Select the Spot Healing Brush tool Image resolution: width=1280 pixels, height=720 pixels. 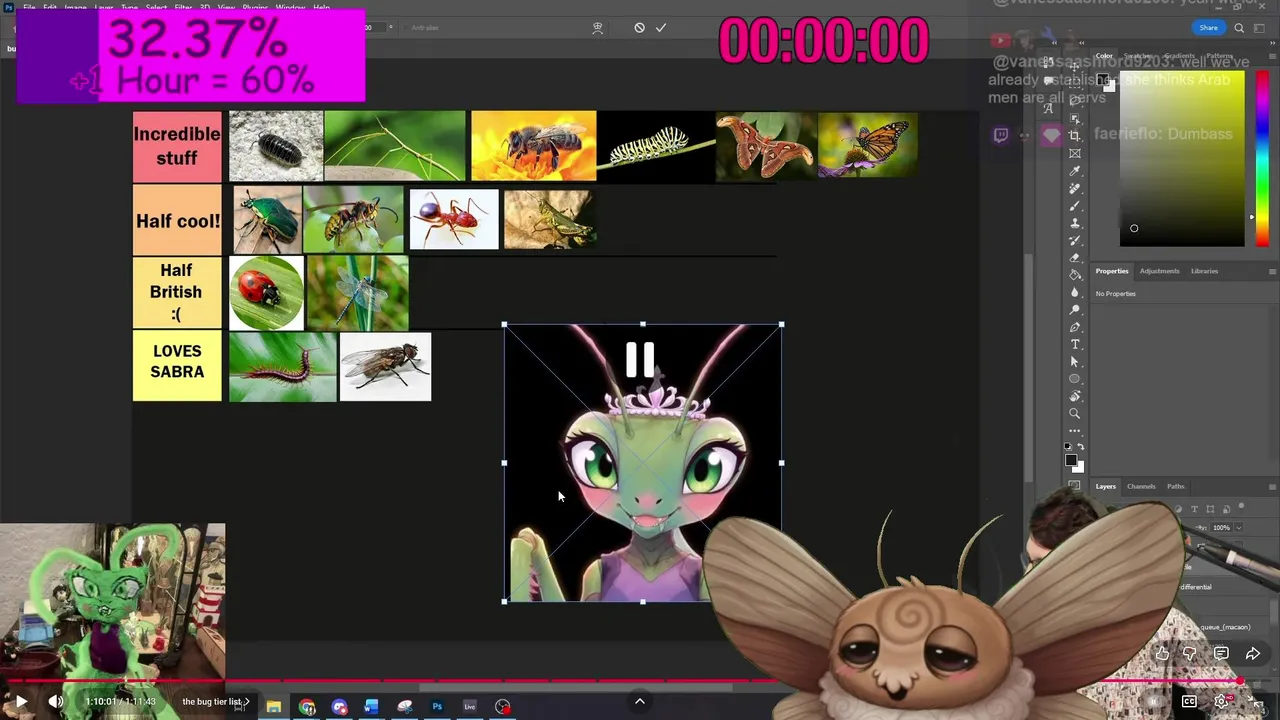click(x=1075, y=188)
